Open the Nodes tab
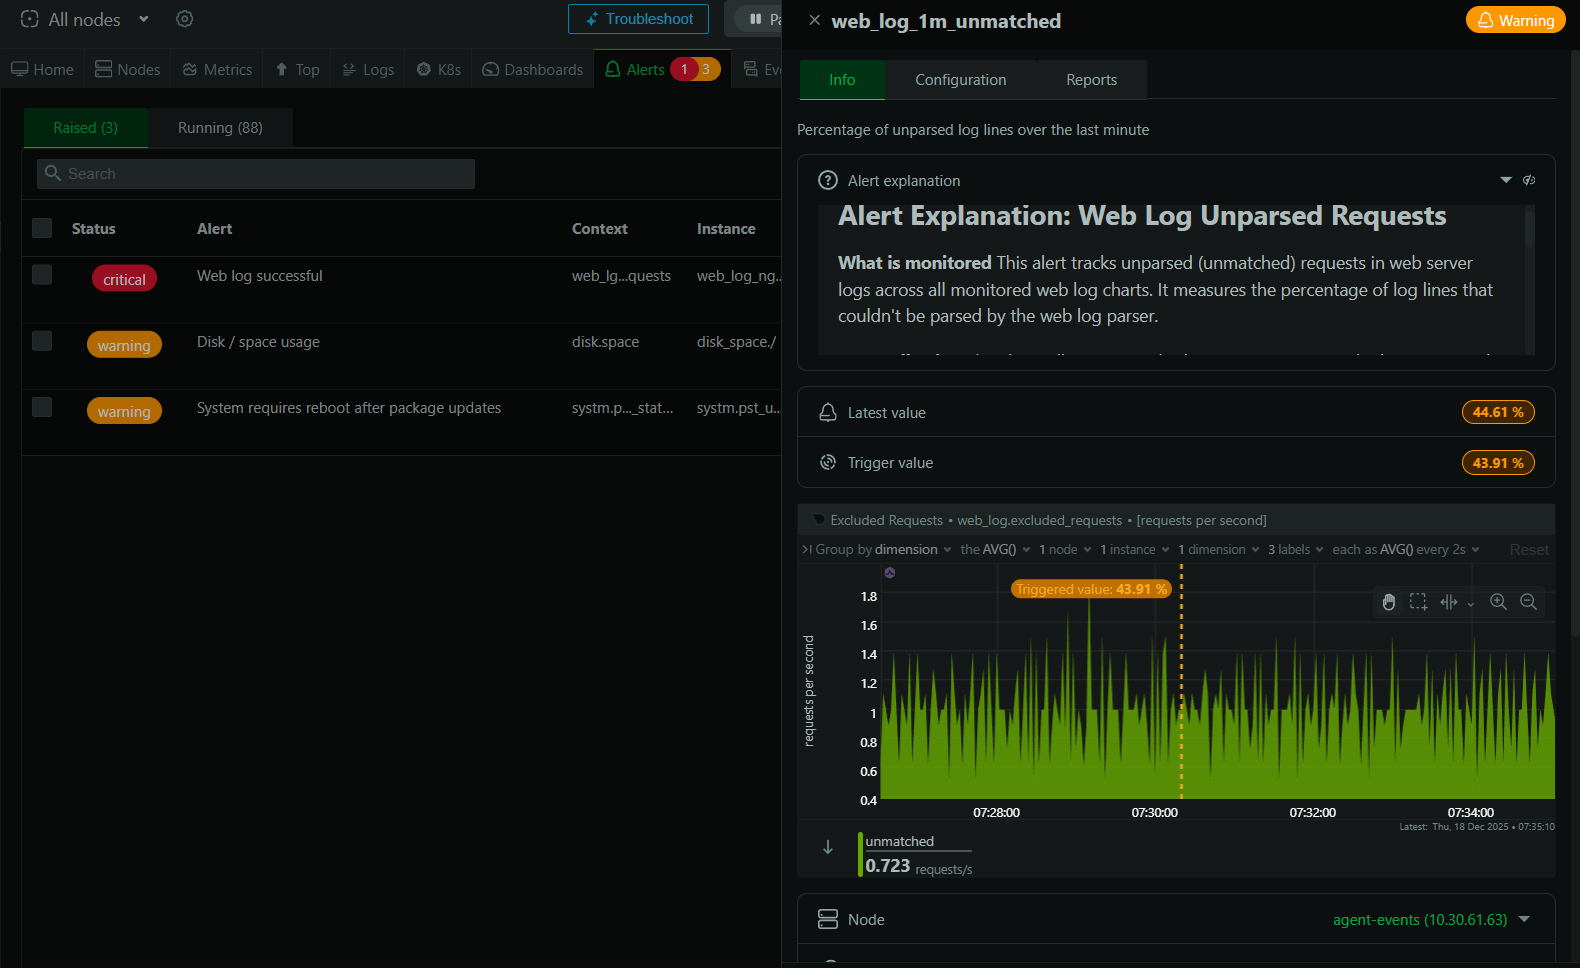 [128, 69]
